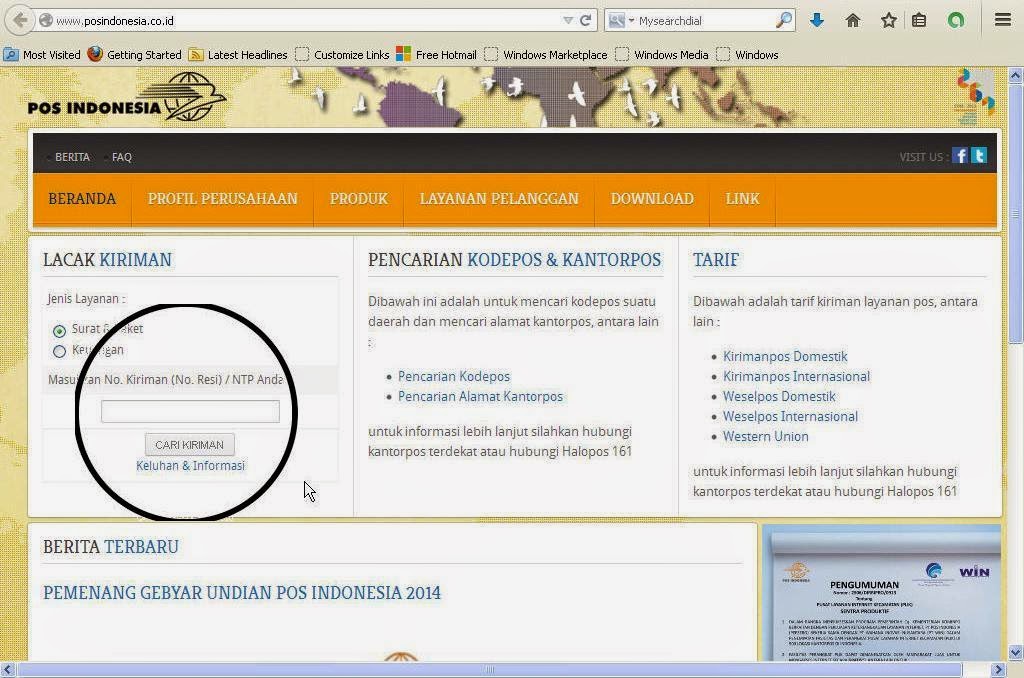
Task: Select the Keuangan radio button
Action: [x=59, y=351]
